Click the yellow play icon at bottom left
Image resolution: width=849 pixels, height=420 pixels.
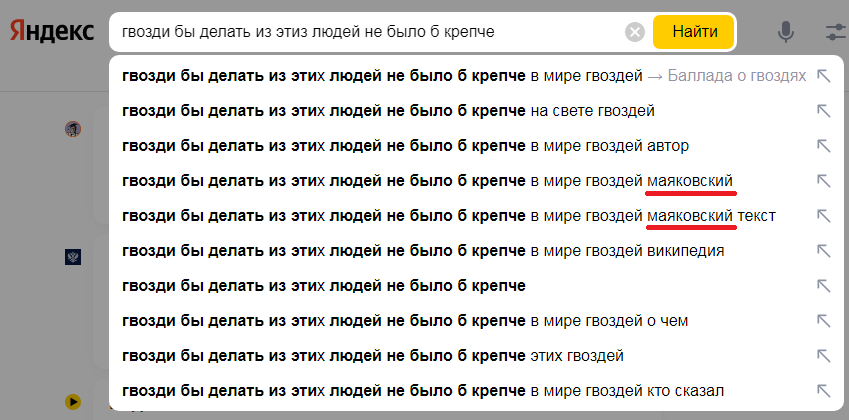pyautogui.click(x=73, y=402)
